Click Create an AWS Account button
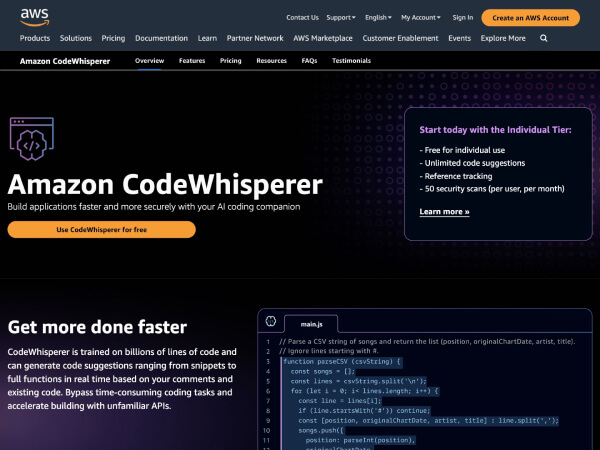The width and height of the screenshot is (600, 450). [x=530, y=17]
